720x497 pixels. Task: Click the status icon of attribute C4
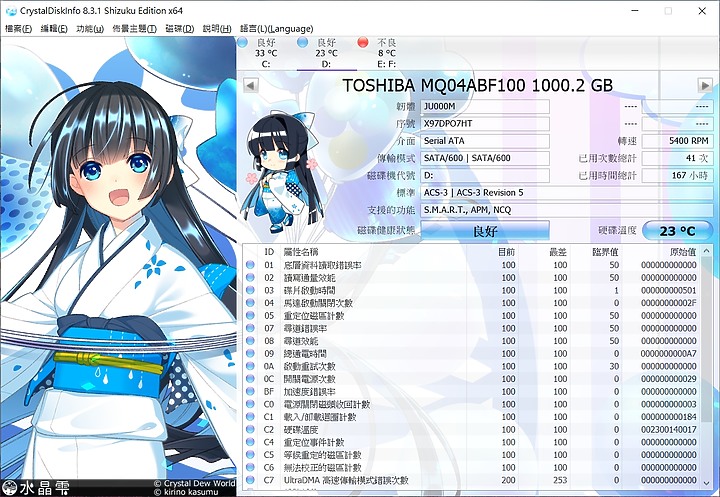[250, 442]
